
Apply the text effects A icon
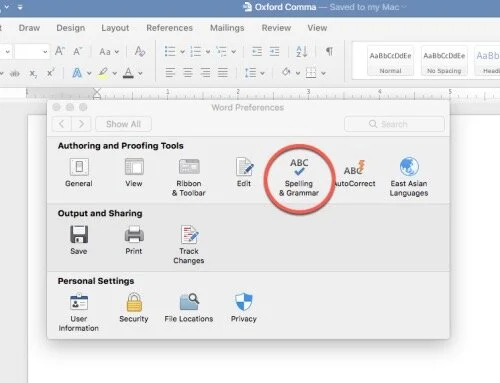(77, 73)
